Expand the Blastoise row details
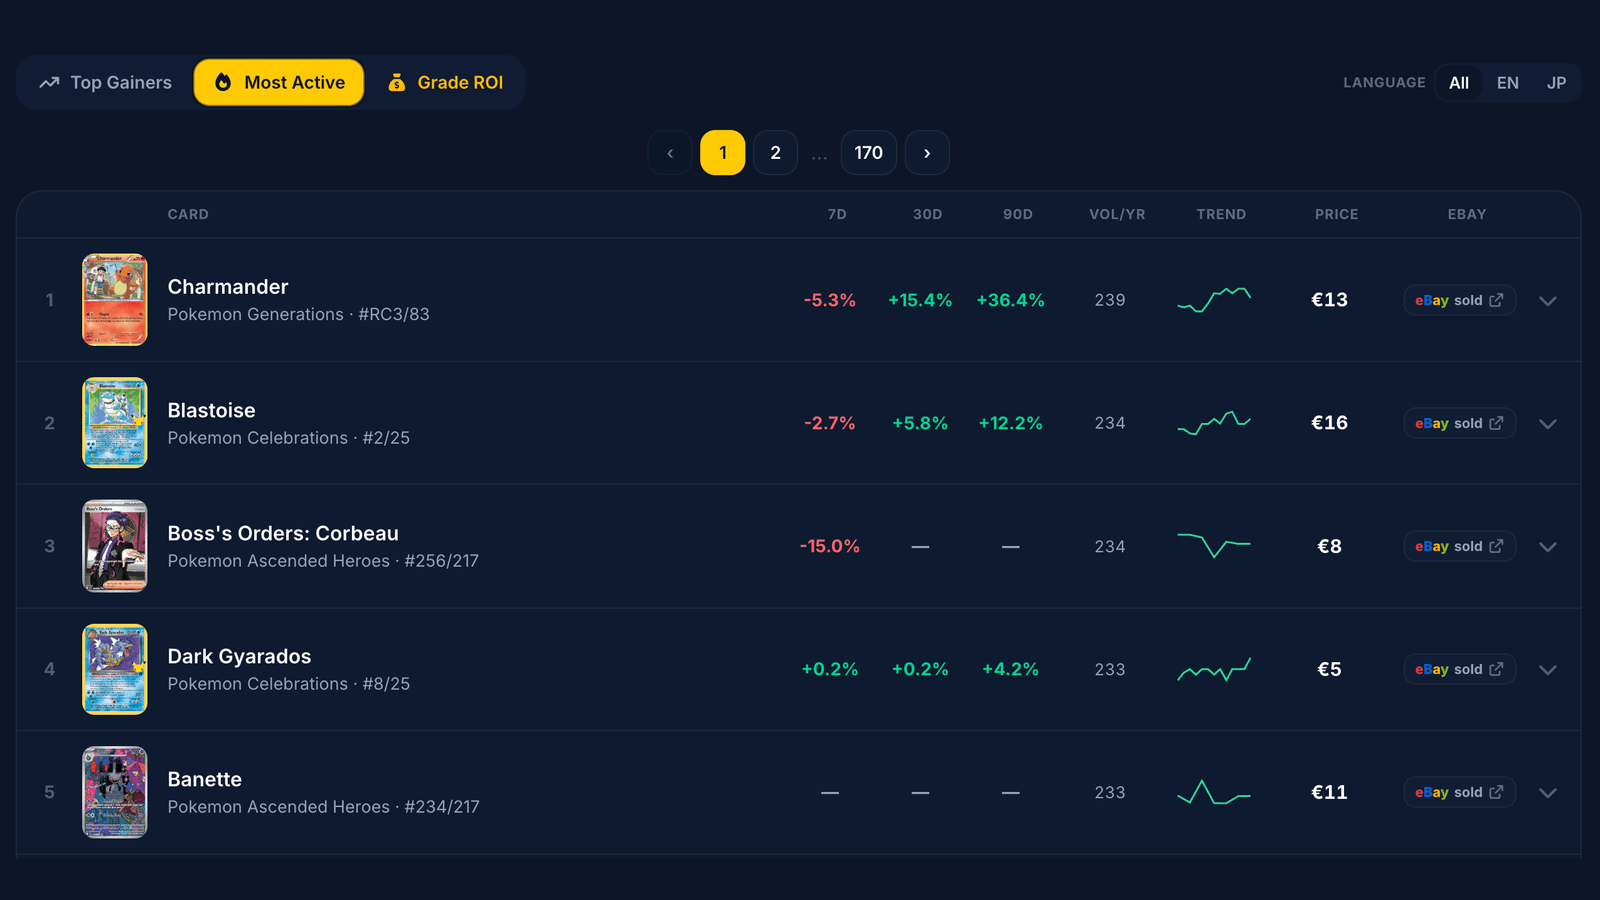 [x=1548, y=424]
